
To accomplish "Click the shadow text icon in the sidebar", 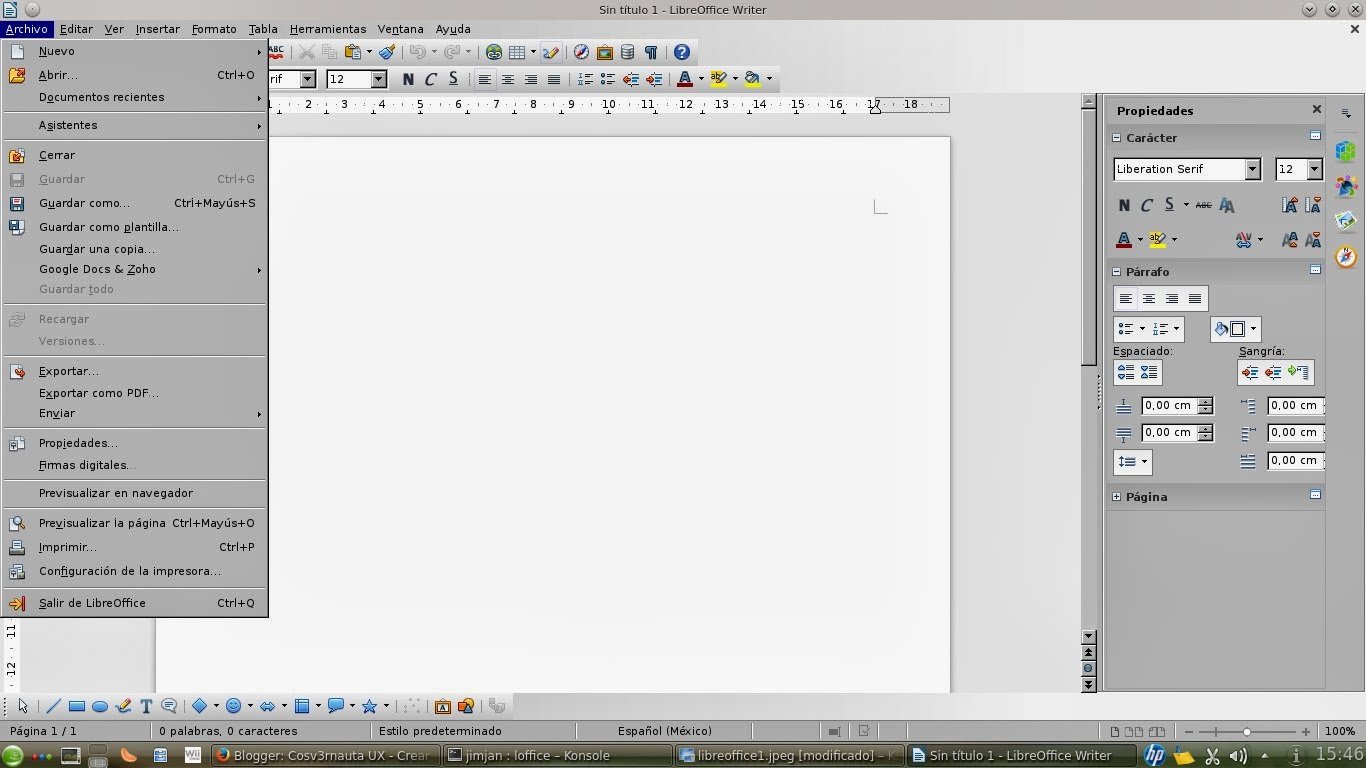I will 1227,205.
